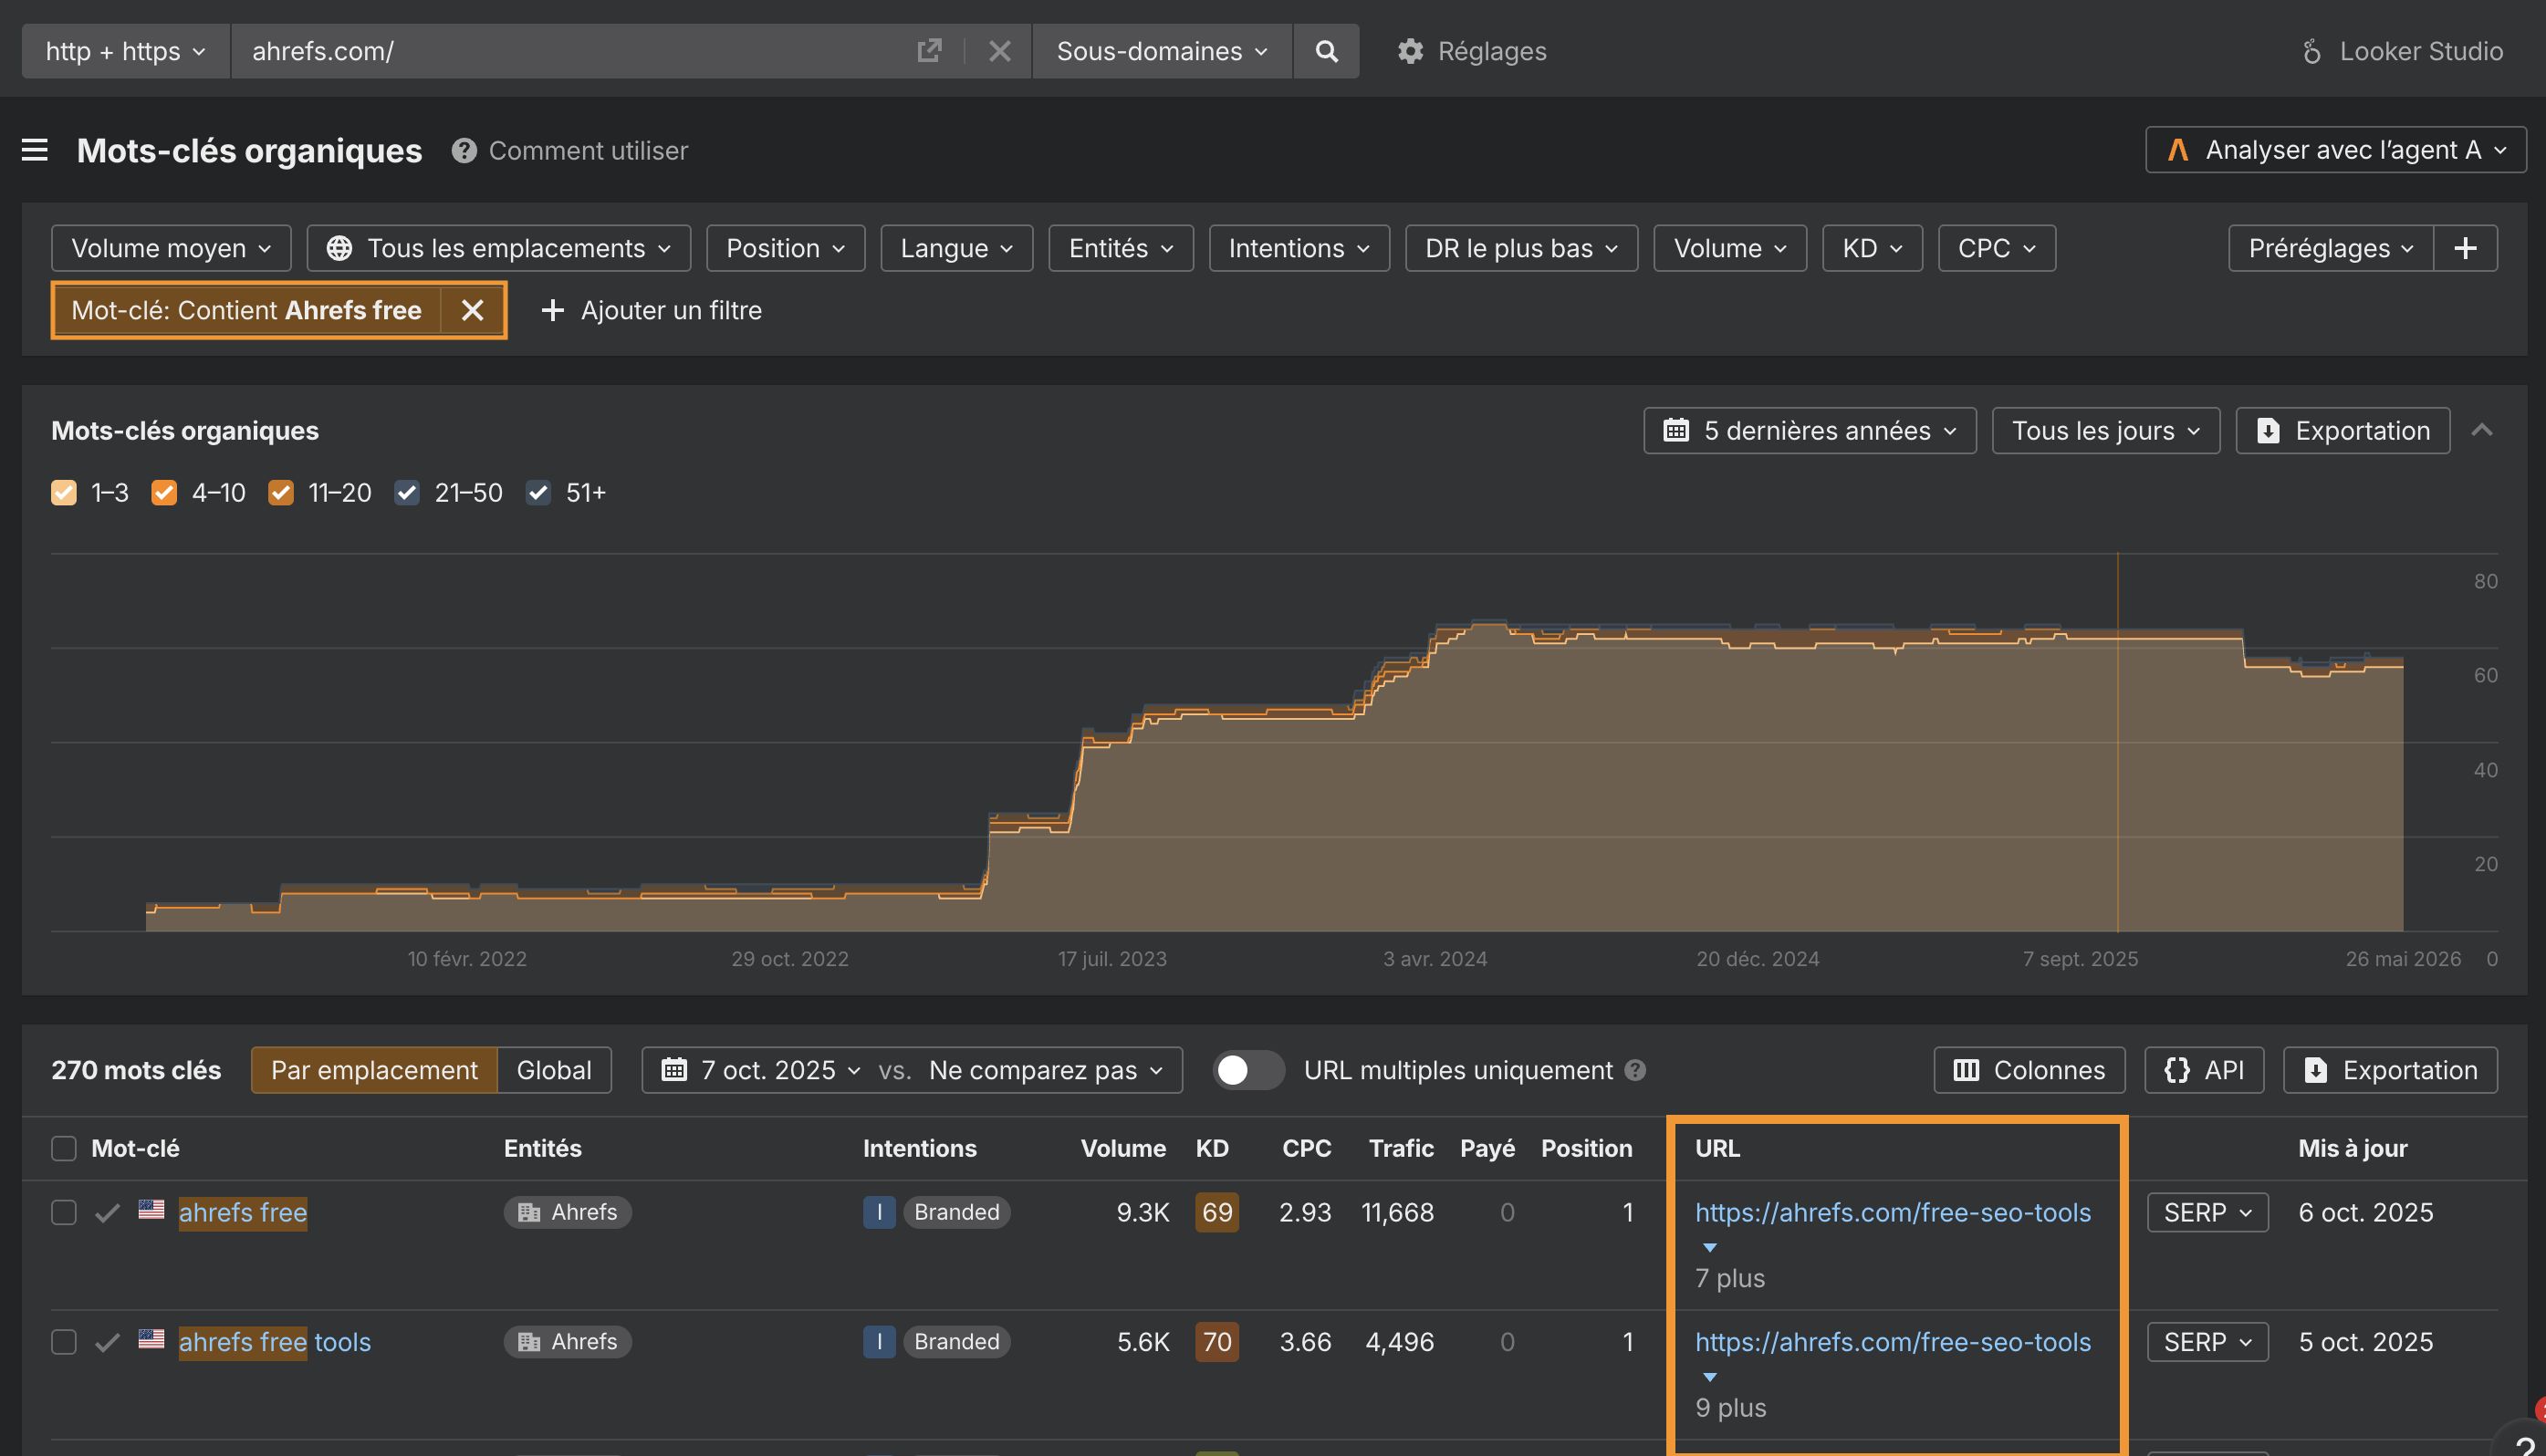Open Looker Studio link
Image resolution: width=2546 pixels, height=1456 pixels.
(x=2402, y=51)
